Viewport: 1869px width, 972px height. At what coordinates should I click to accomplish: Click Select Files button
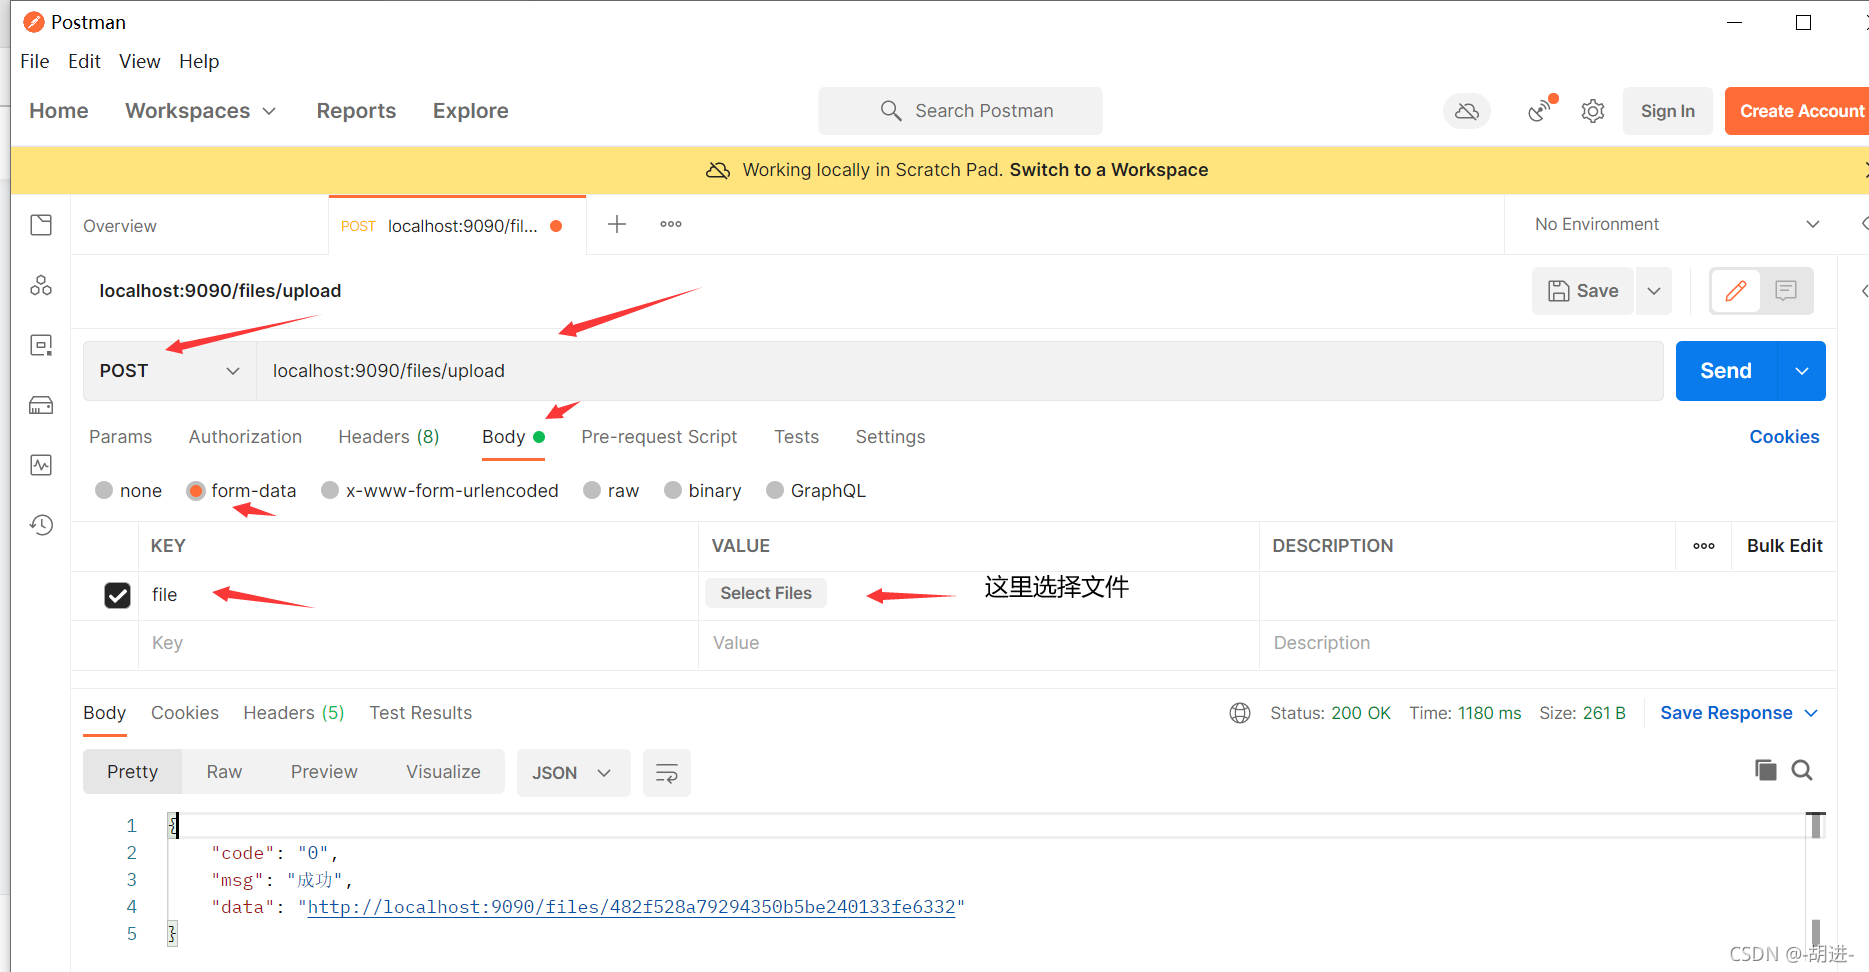click(x=766, y=593)
